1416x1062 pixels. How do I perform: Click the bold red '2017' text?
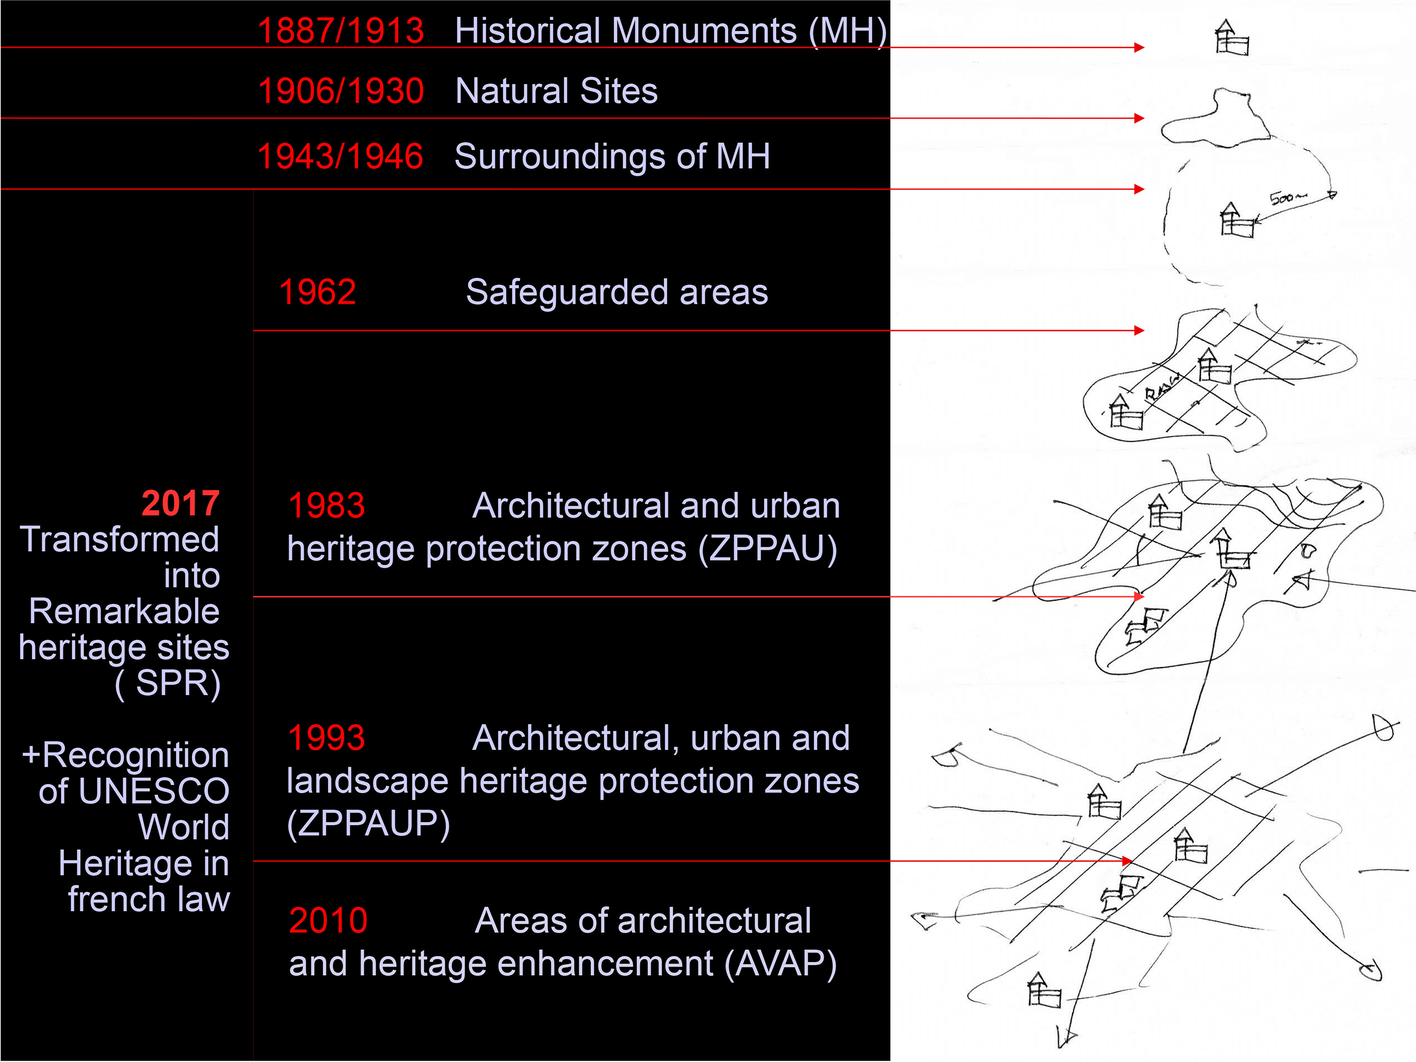[181, 503]
